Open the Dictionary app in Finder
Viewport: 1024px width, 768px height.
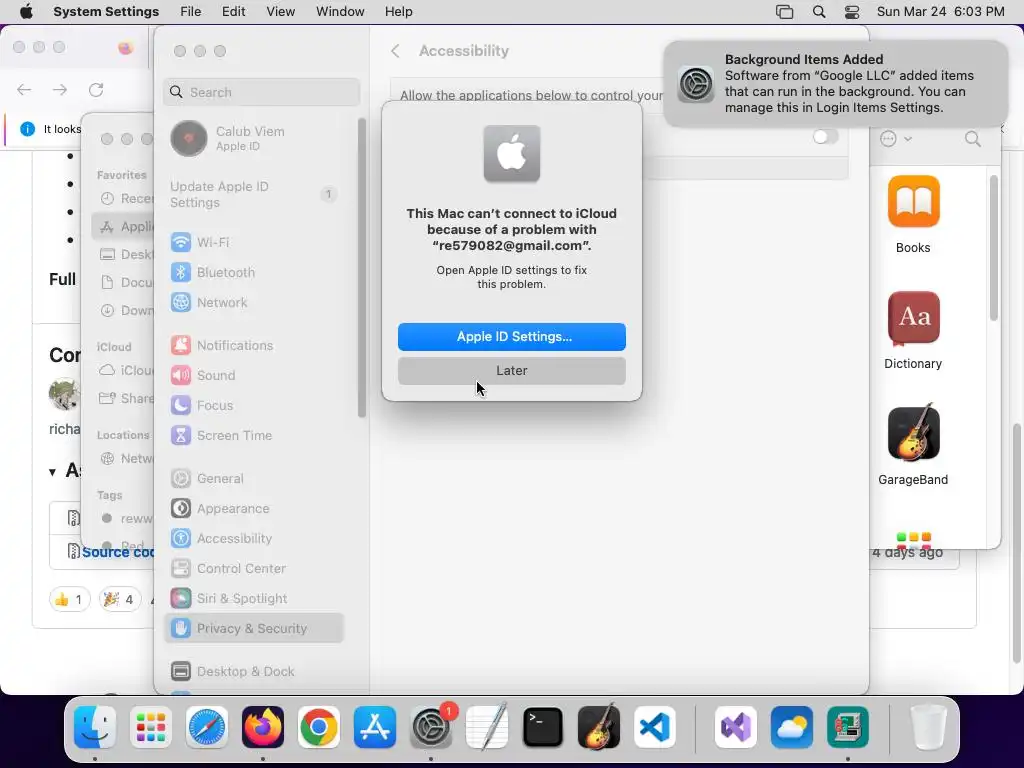click(x=913, y=330)
